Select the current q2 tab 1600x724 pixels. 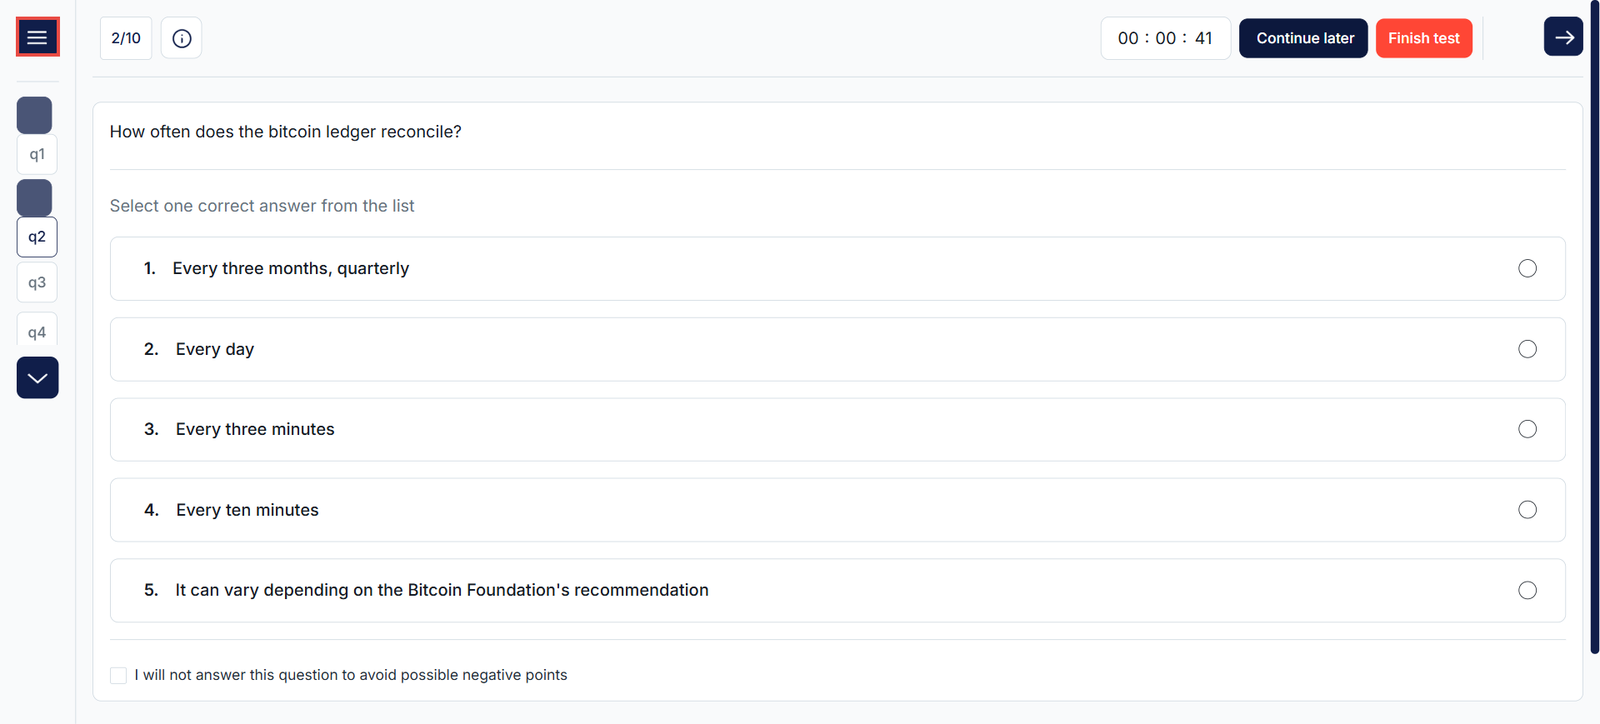pyautogui.click(x=37, y=237)
